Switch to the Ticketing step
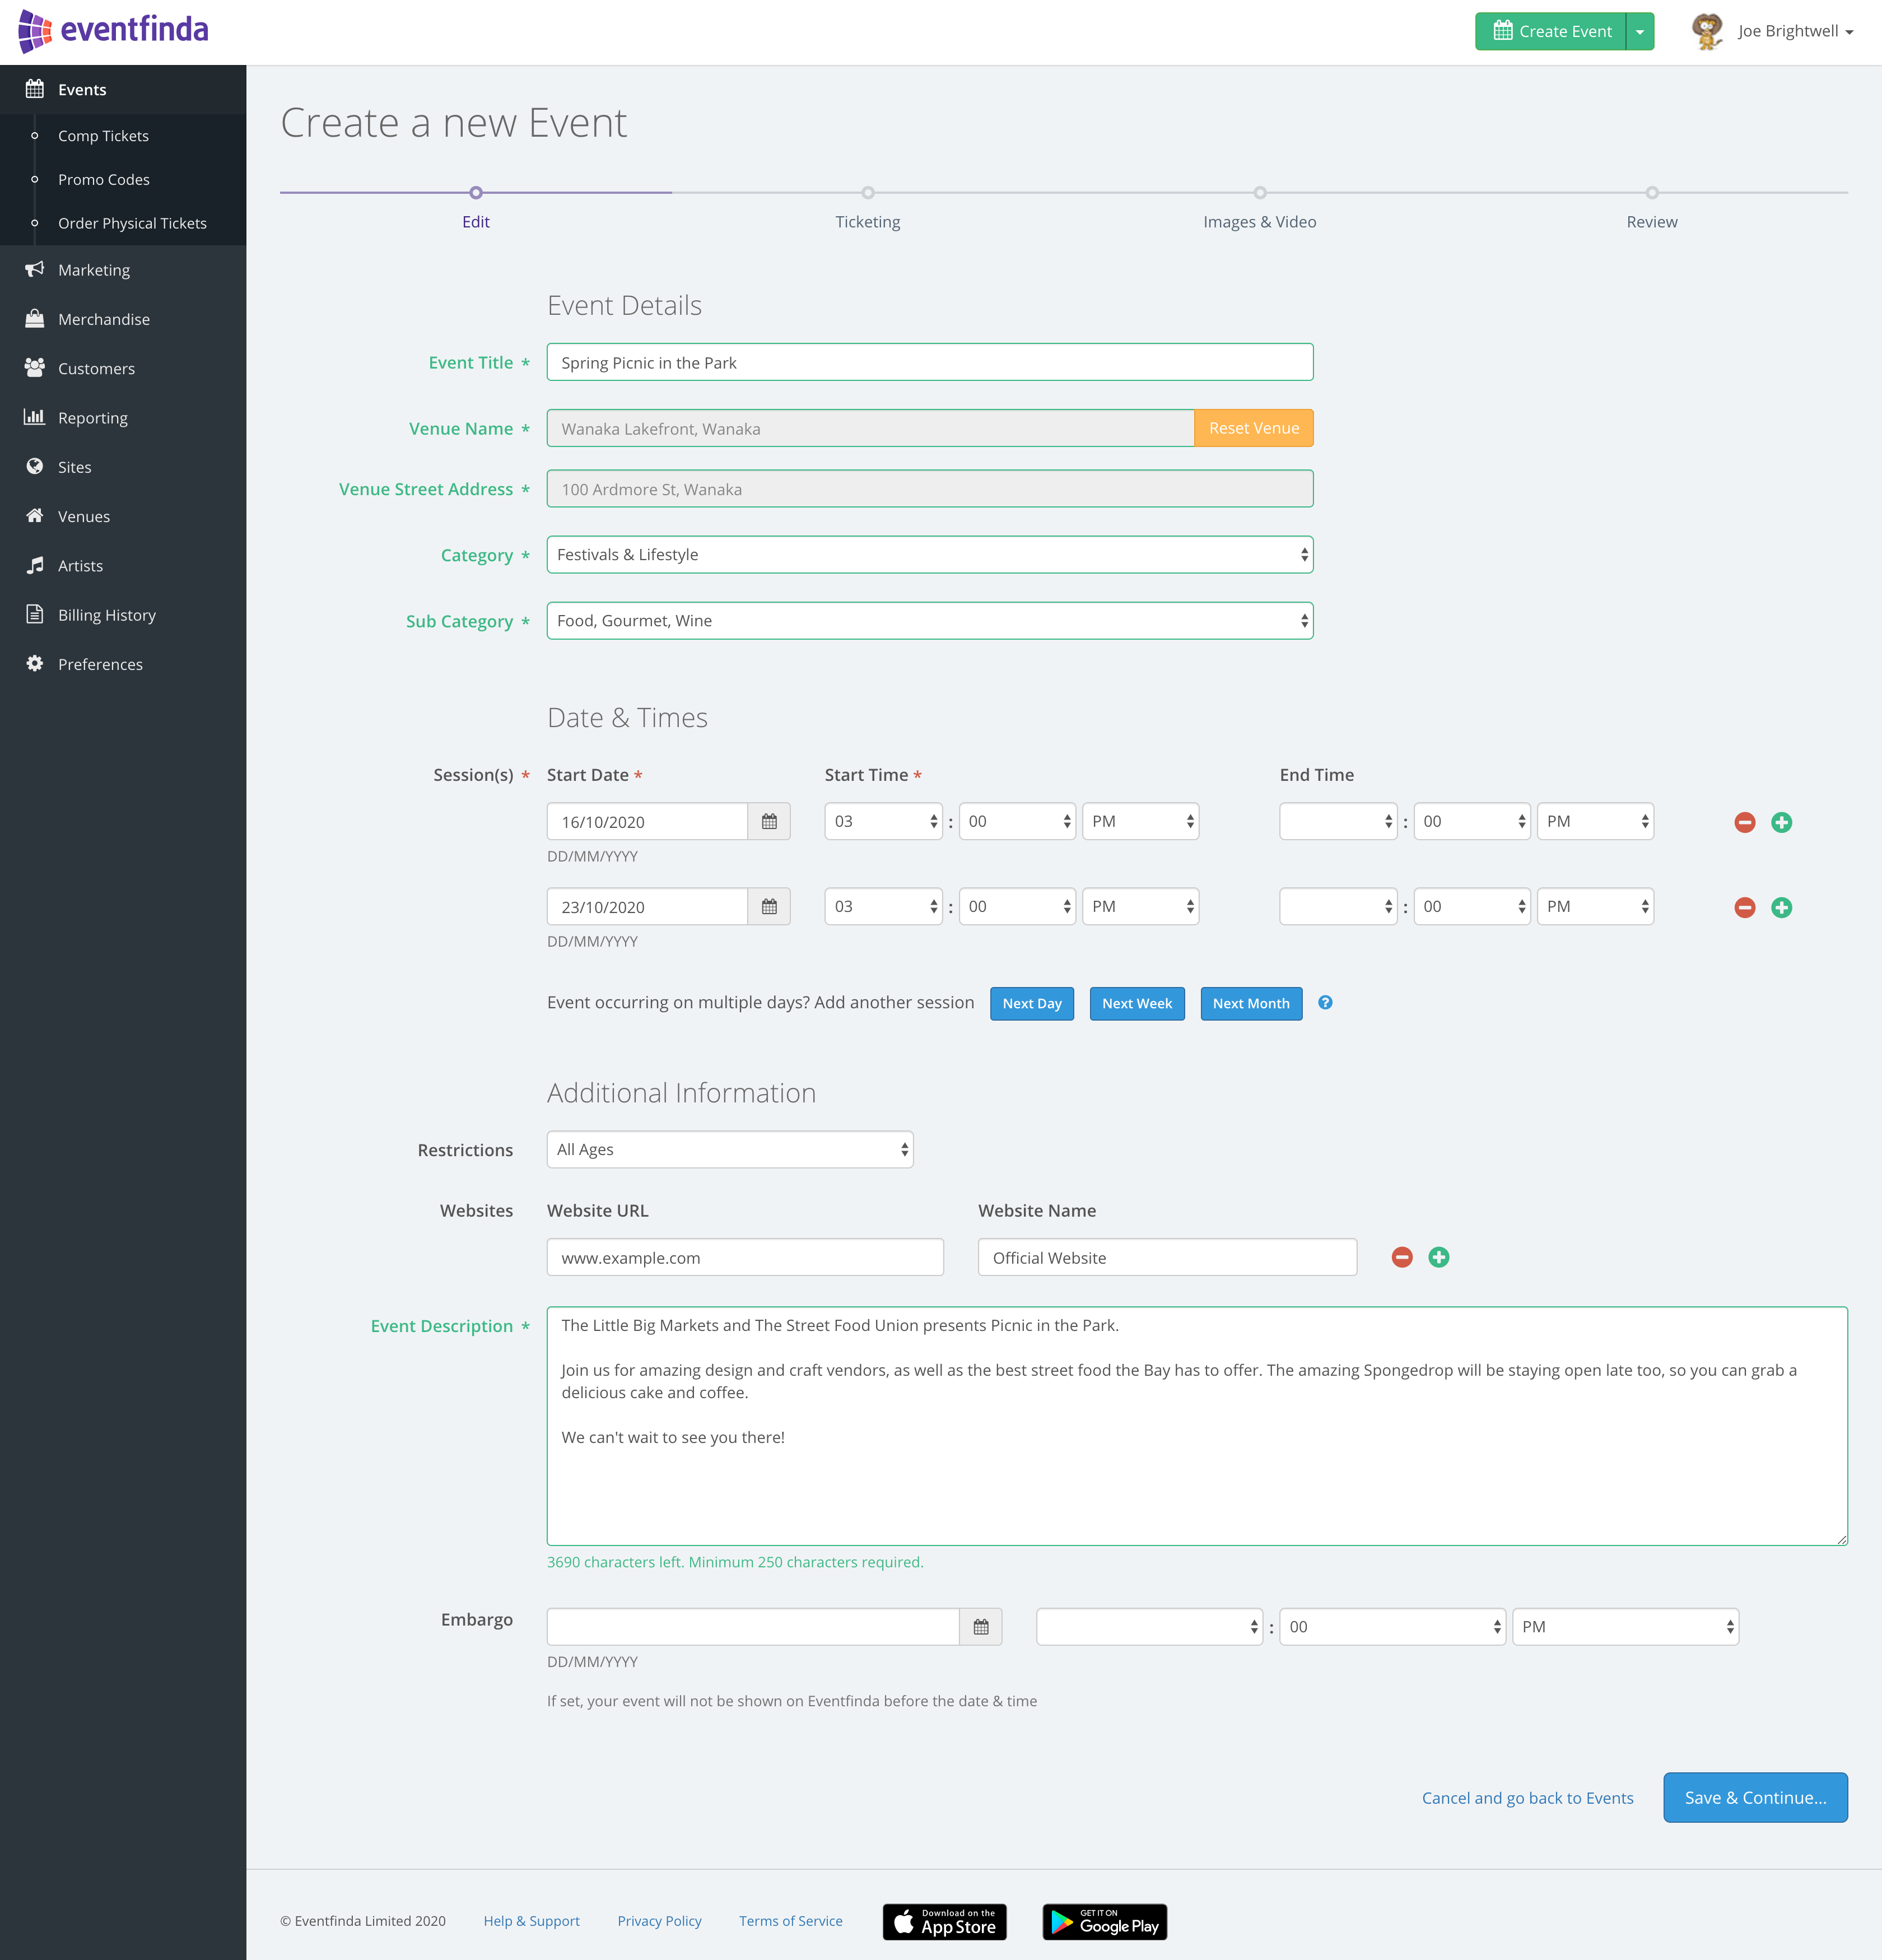Viewport: 1882px width, 1960px height. [868, 208]
